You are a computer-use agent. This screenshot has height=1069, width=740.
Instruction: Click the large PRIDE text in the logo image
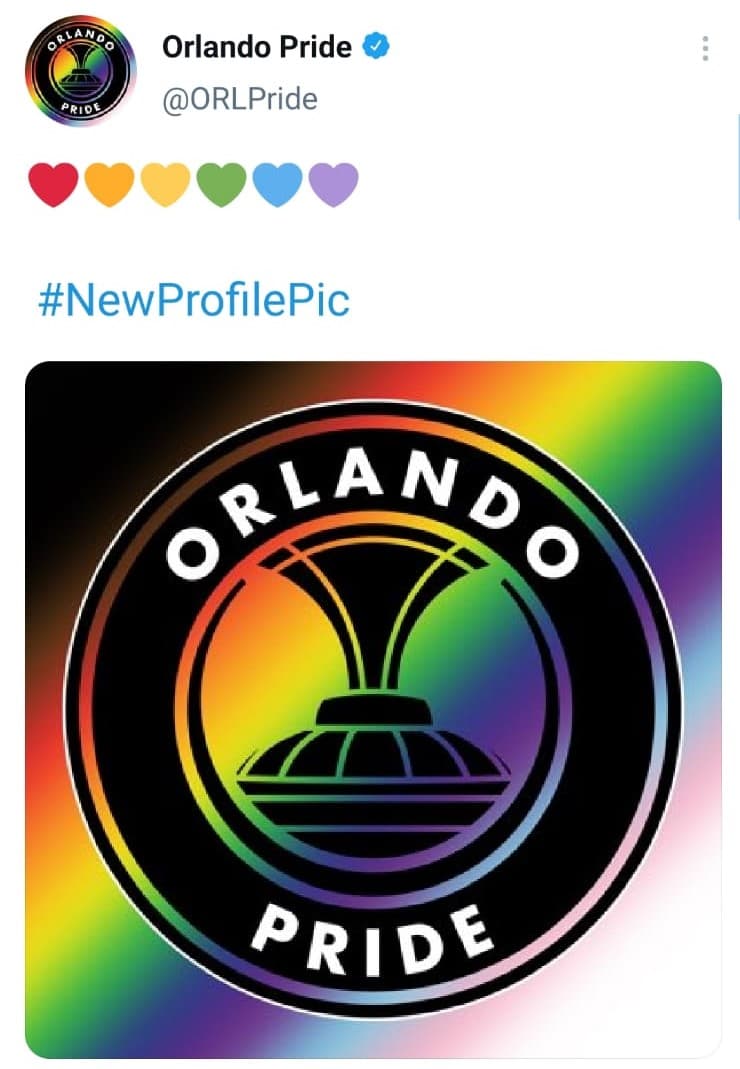[372, 939]
